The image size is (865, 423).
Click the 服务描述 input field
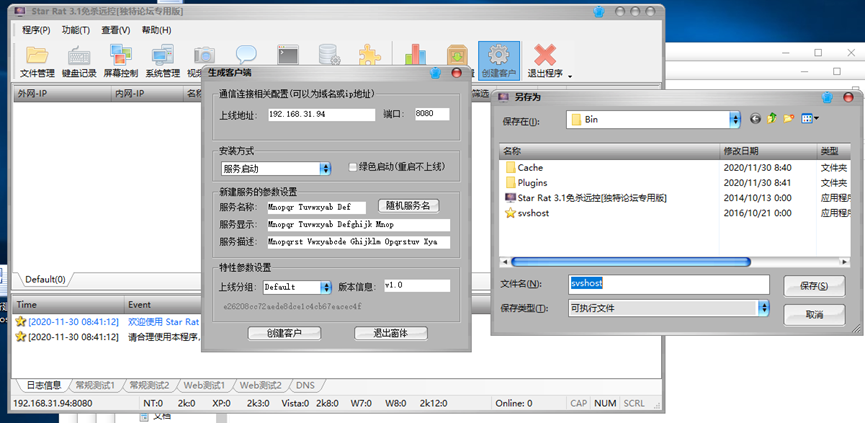359,242
